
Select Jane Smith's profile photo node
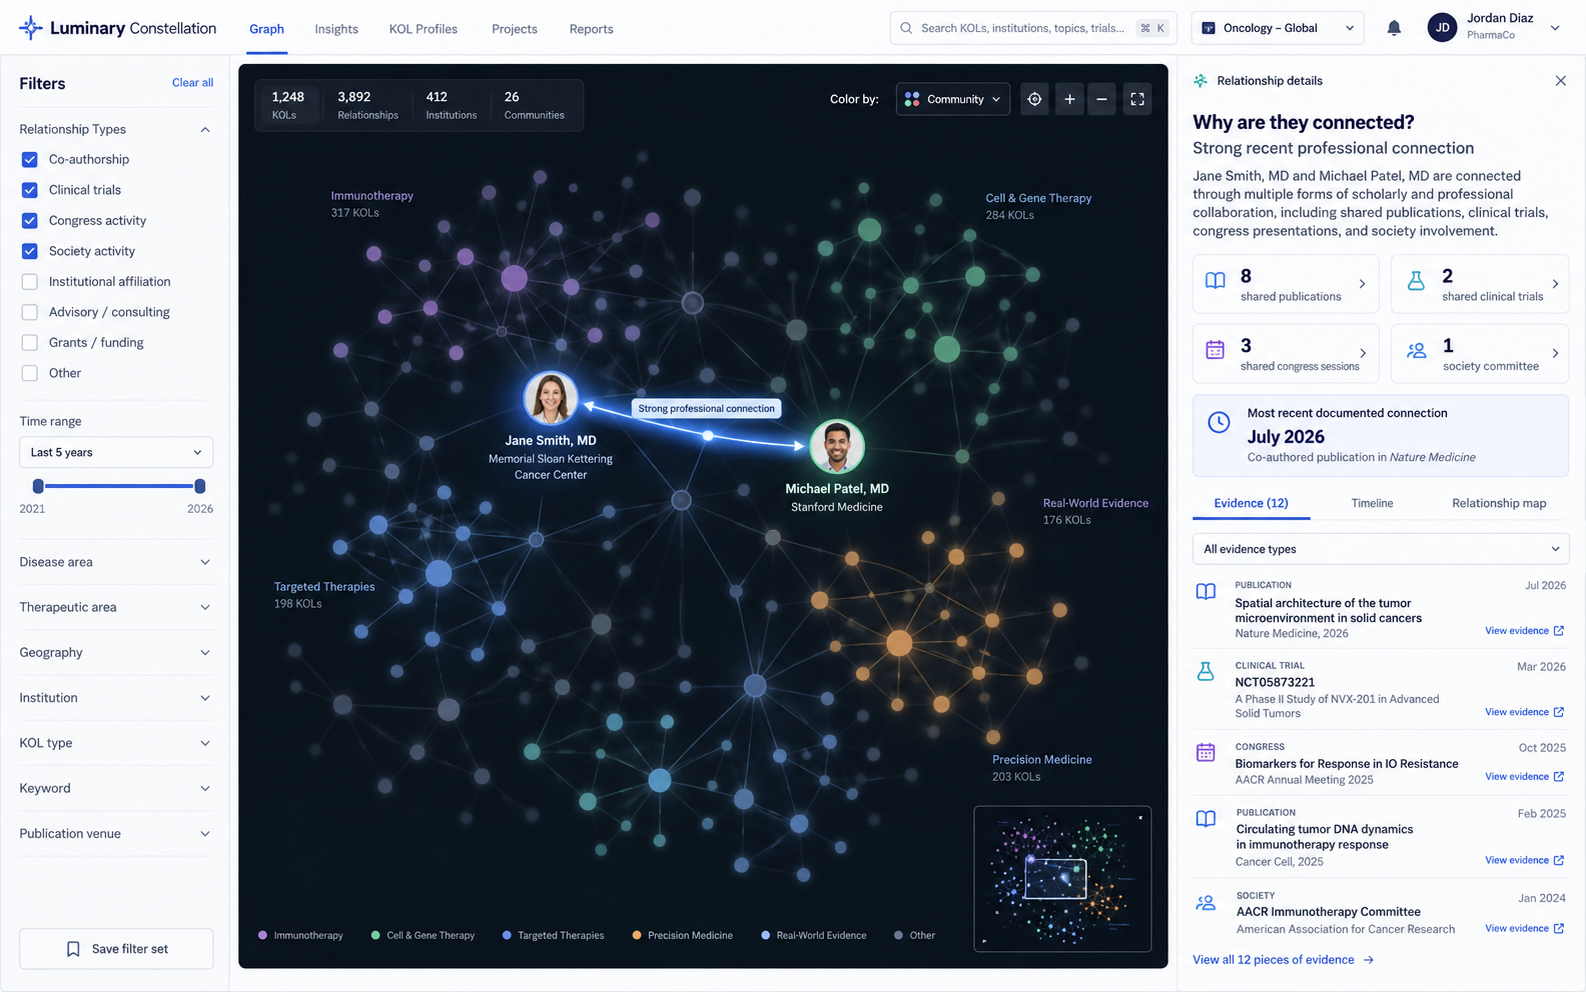point(551,398)
